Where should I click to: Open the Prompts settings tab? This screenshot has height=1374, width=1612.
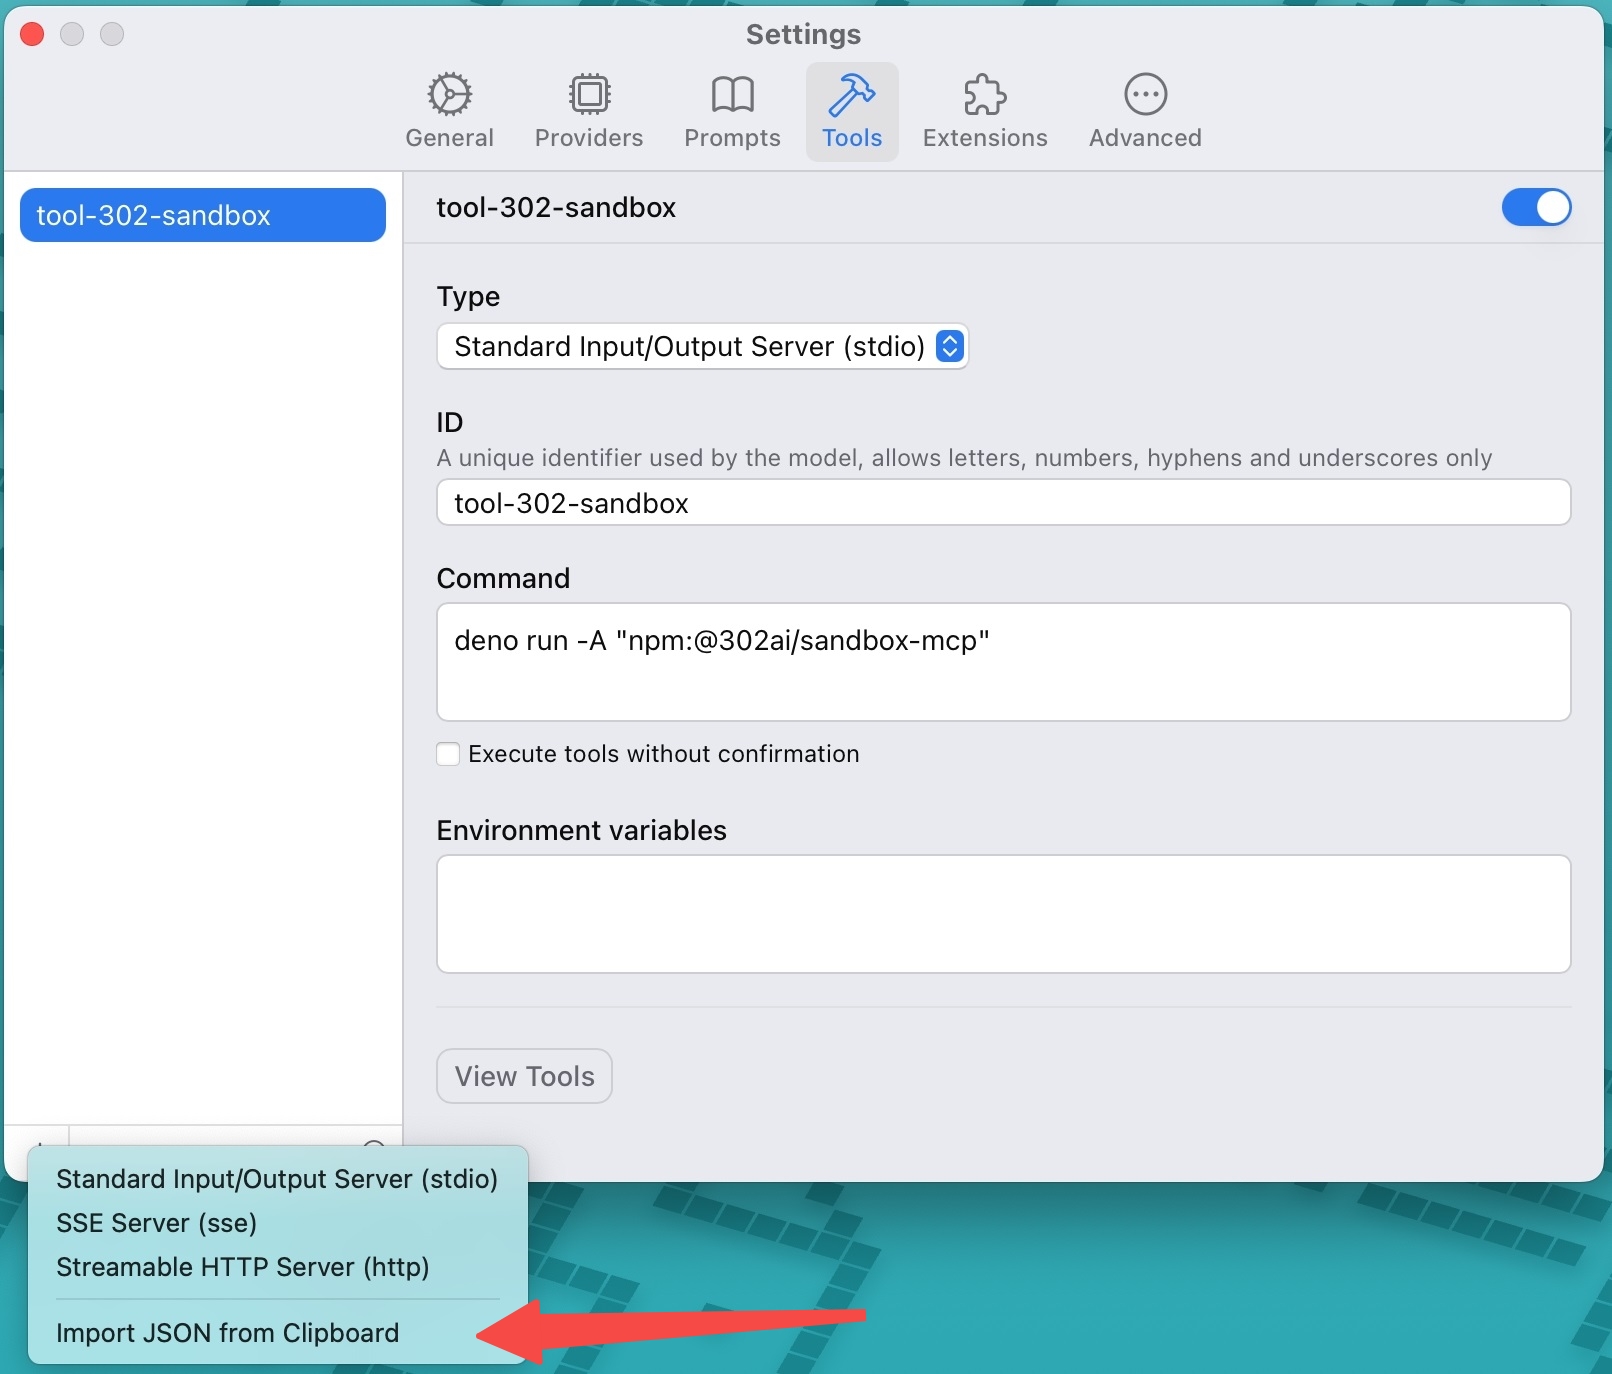[732, 111]
